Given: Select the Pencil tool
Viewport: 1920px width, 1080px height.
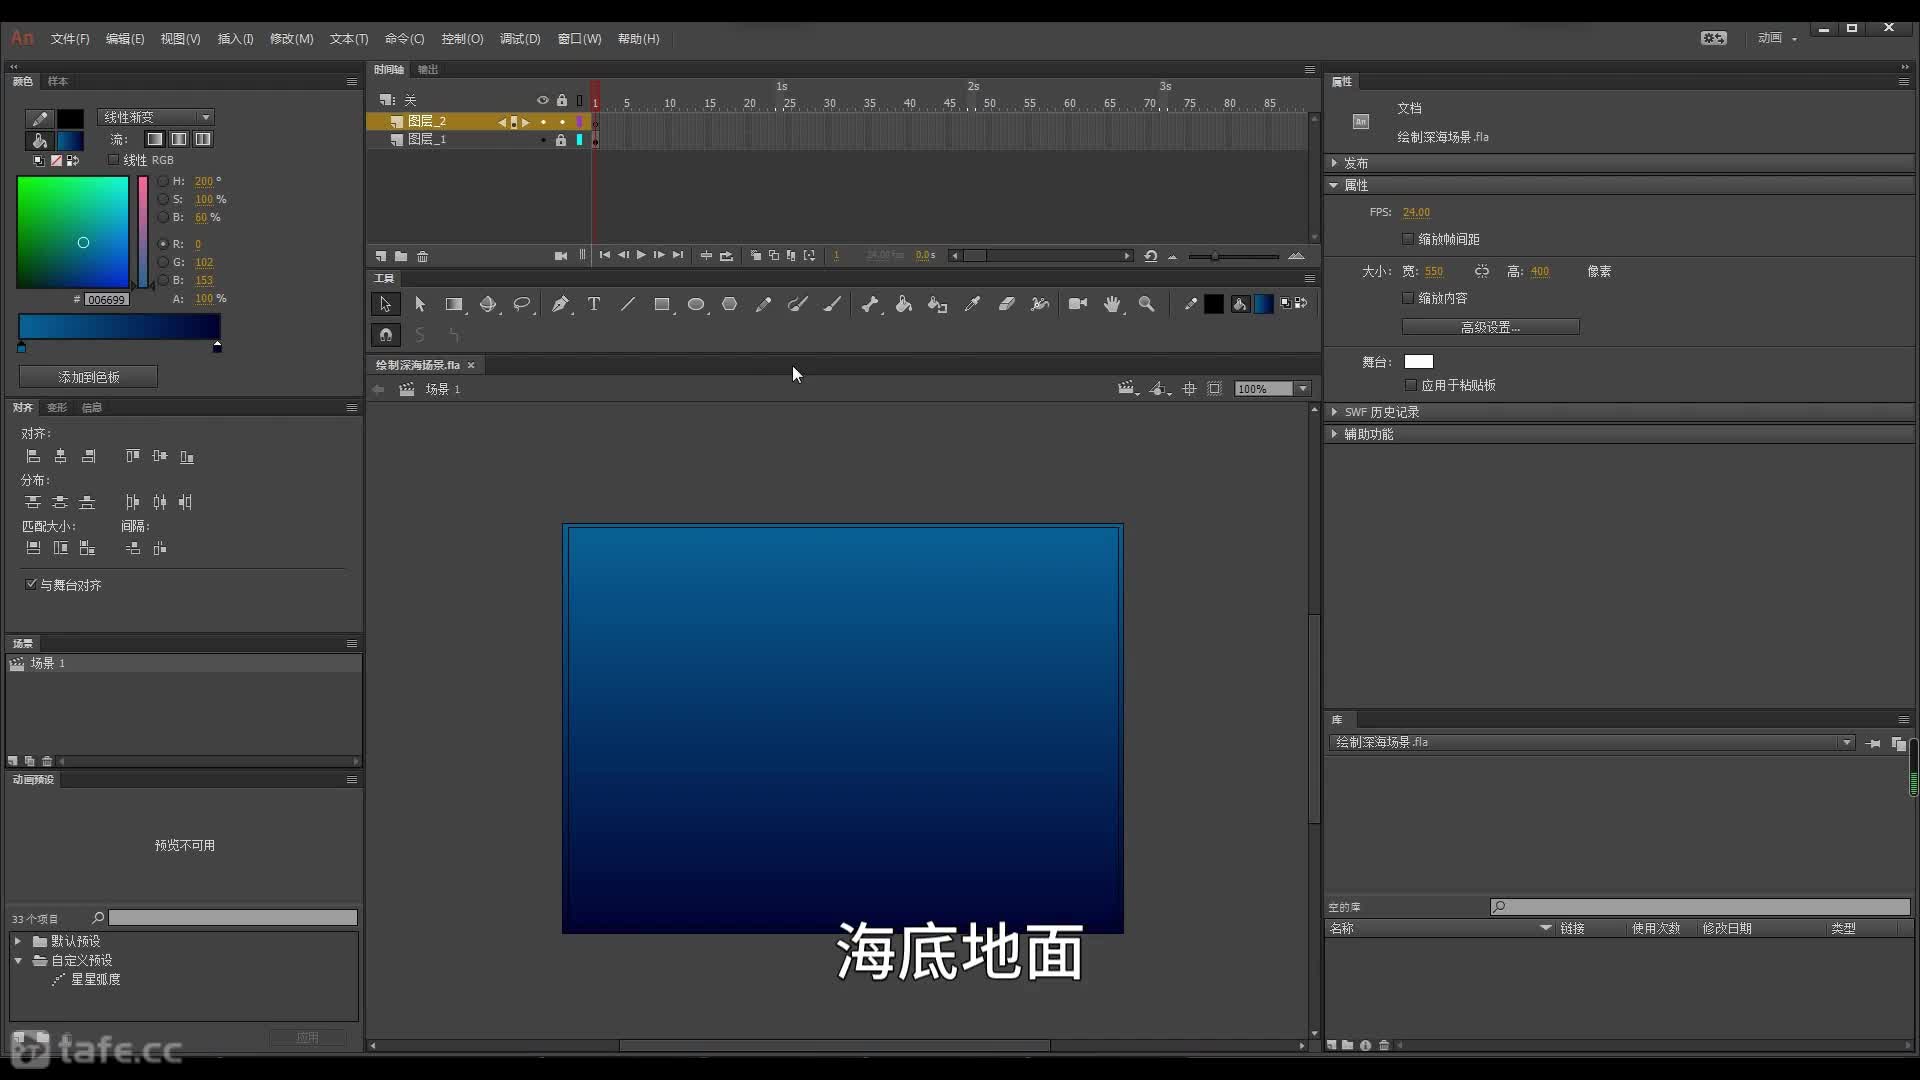Looking at the screenshot, I should tap(764, 304).
